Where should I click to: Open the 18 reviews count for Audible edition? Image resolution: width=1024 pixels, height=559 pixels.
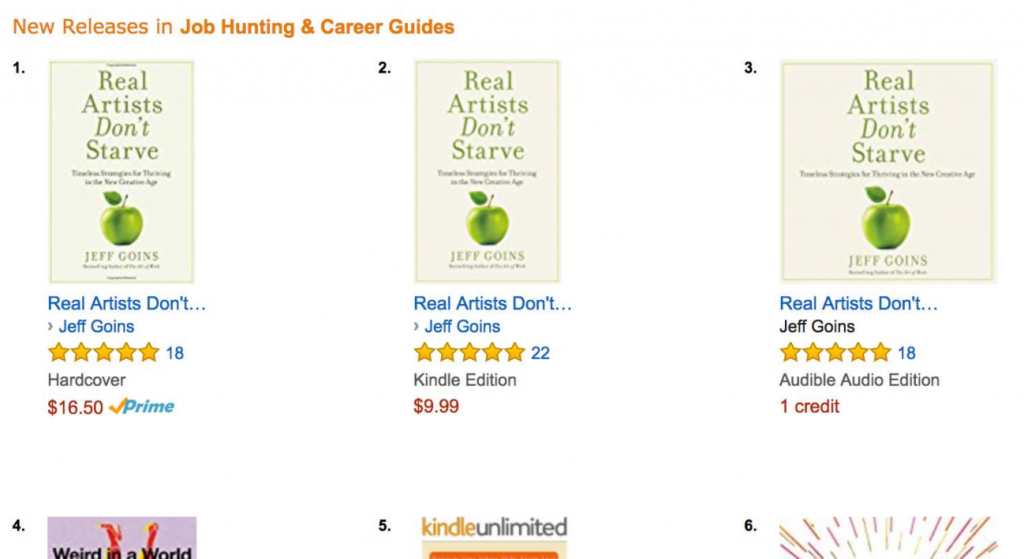click(906, 353)
